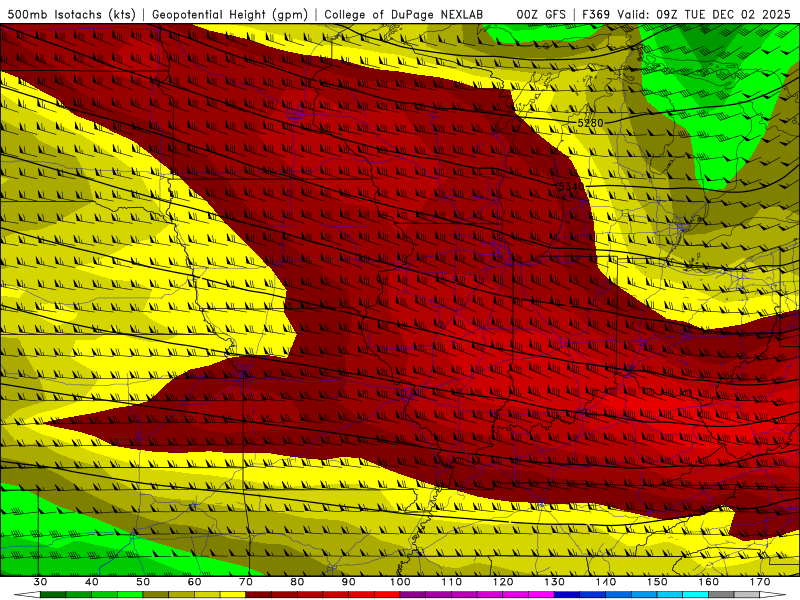Click the "00Z GFS" model run text

coord(541,14)
